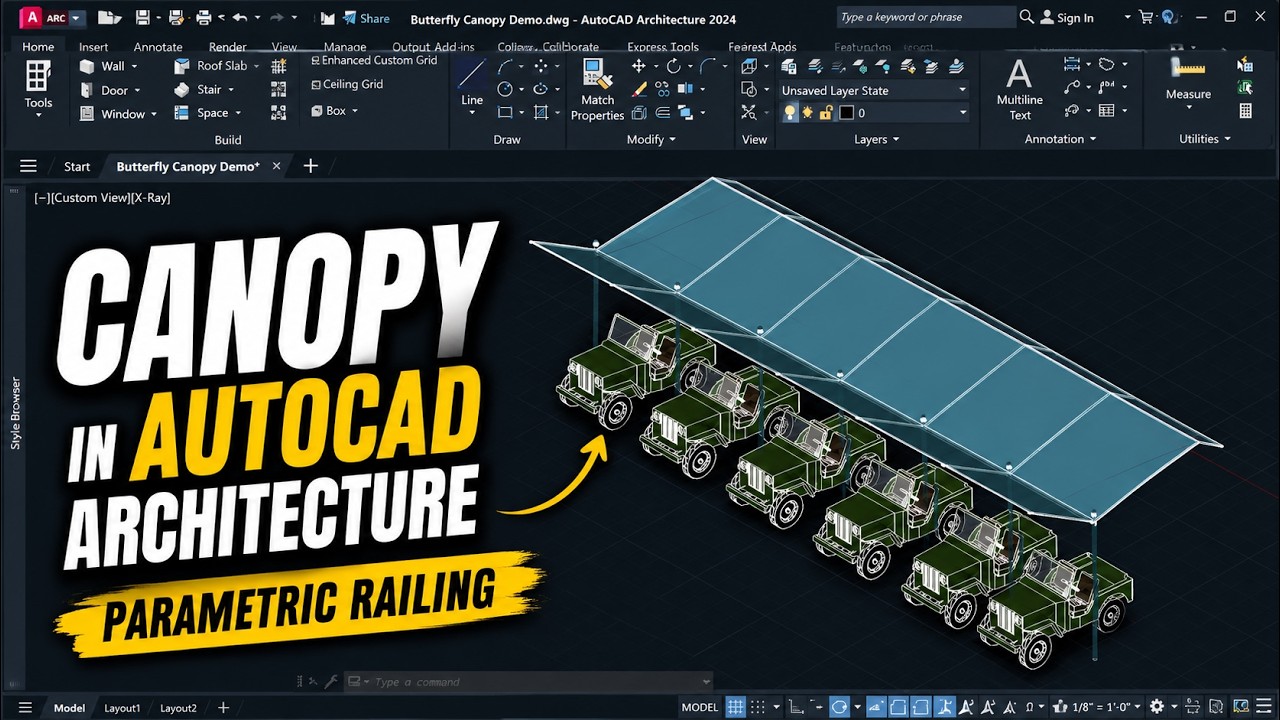Click the [X-Ray] visual style label
Screen dimensions: 1280x720
pos(150,198)
